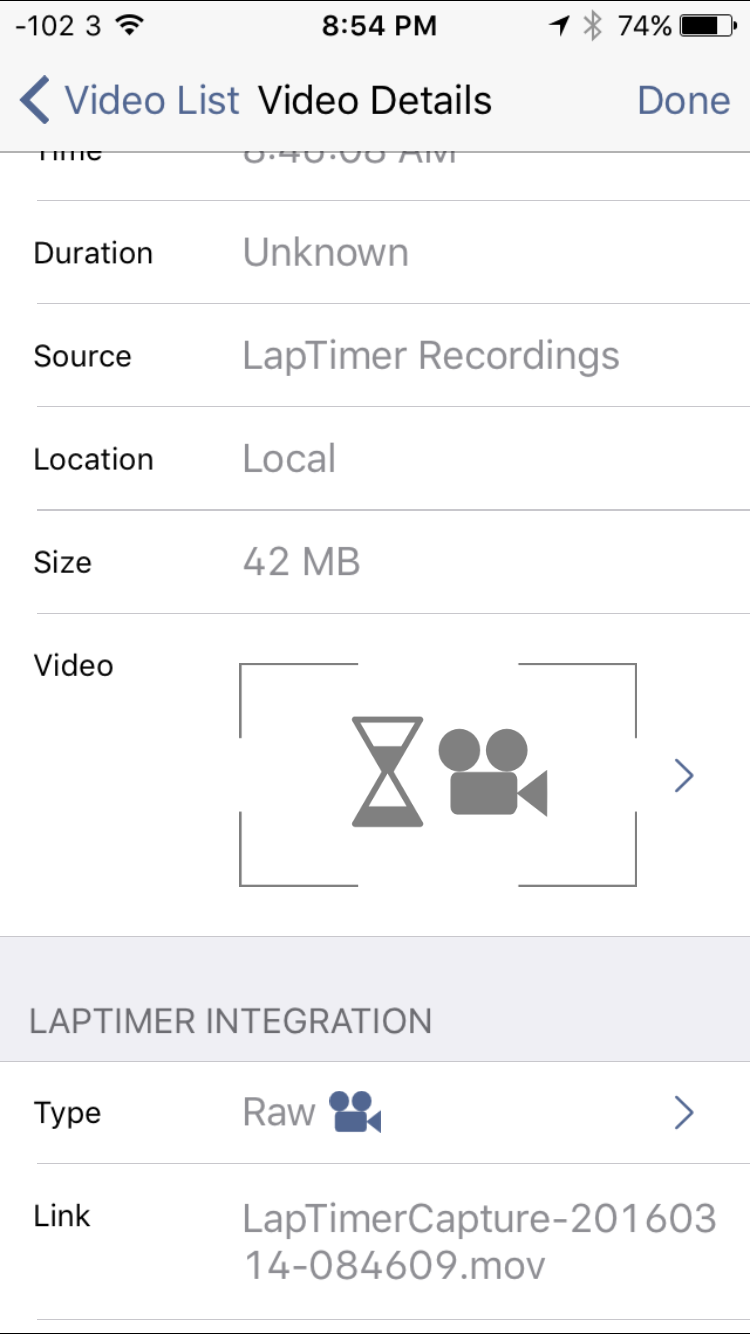The width and height of the screenshot is (750, 1334).
Task: Tap the Wi-Fi signal icon
Action: point(129,26)
